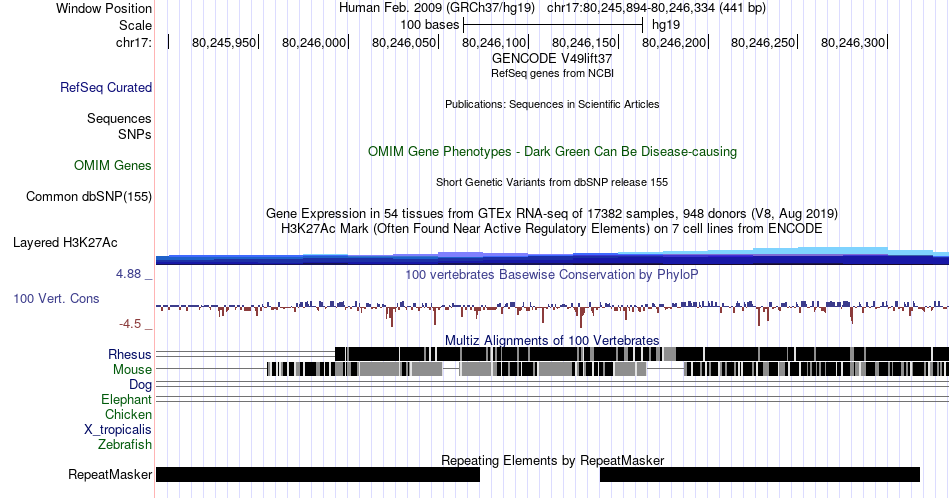The height and width of the screenshot is (498, 950).
Task: Click Publications: Sequences in Scientific Articles title
Action: (x=552, y=104)
